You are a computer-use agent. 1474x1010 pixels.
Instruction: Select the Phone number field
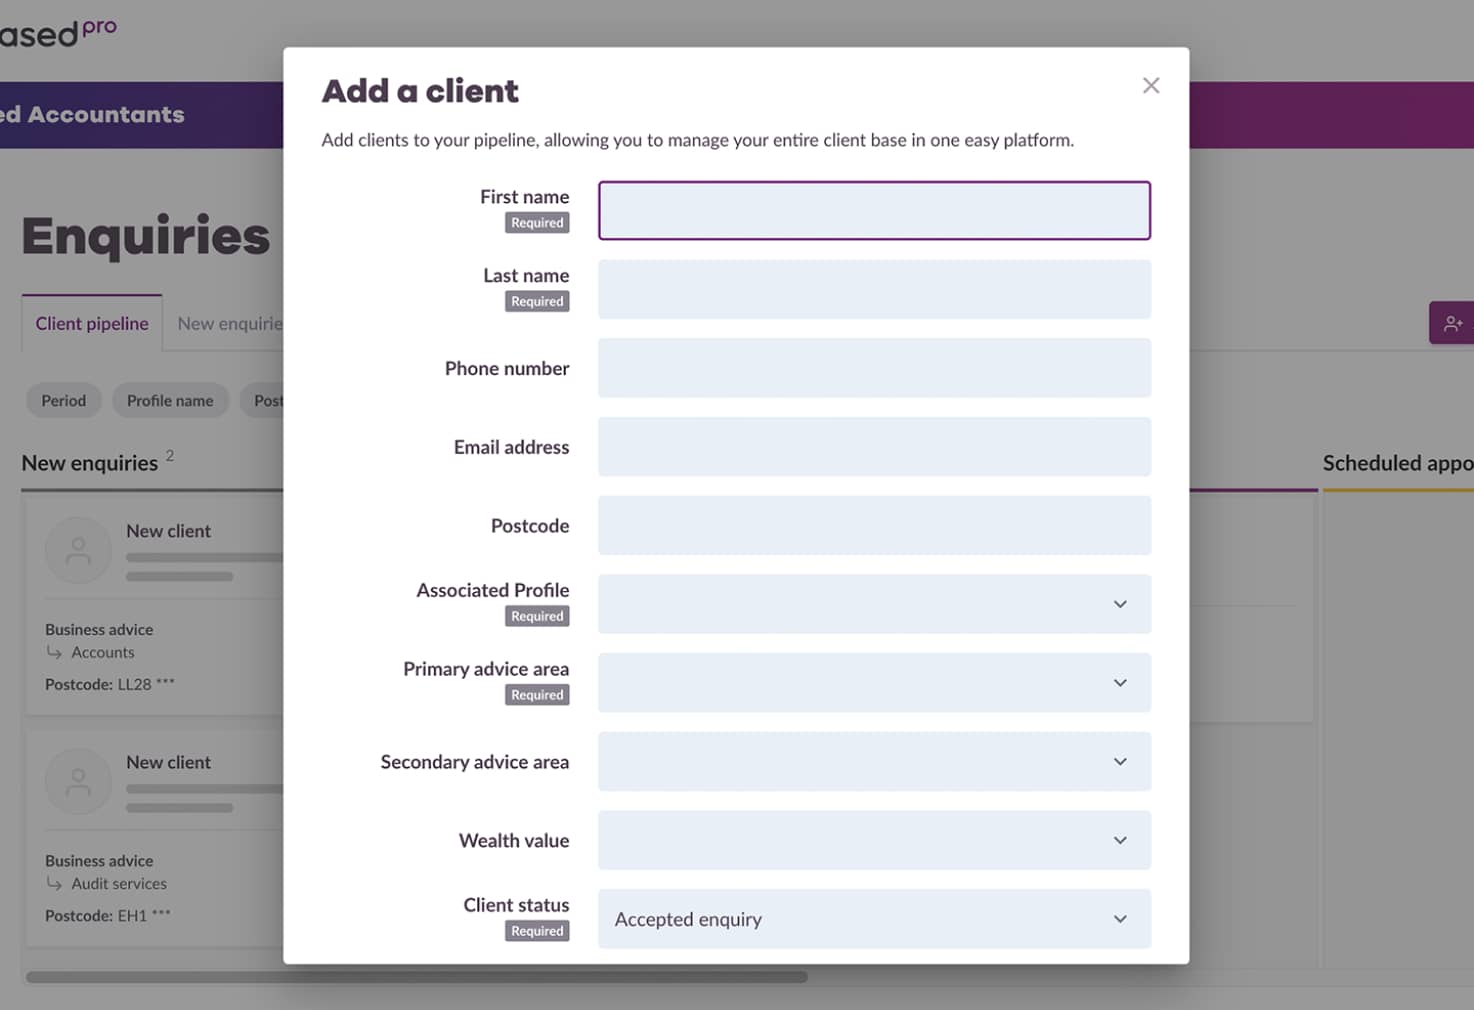click(x=874, y=368)
